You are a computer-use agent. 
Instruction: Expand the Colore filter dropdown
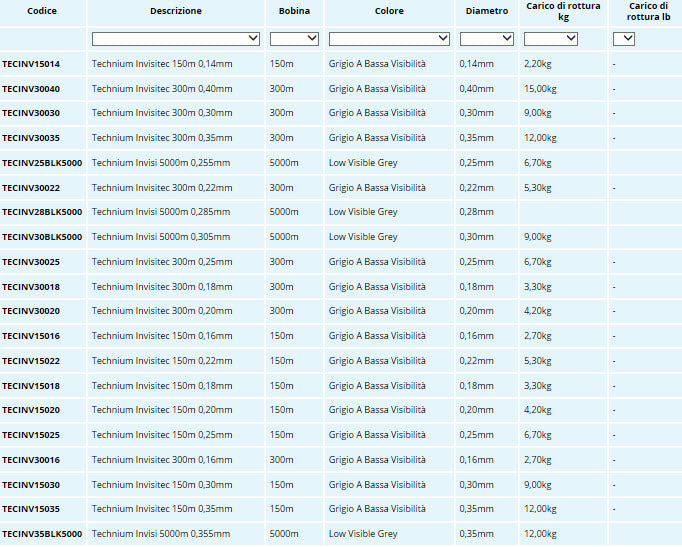pos(390,39)
